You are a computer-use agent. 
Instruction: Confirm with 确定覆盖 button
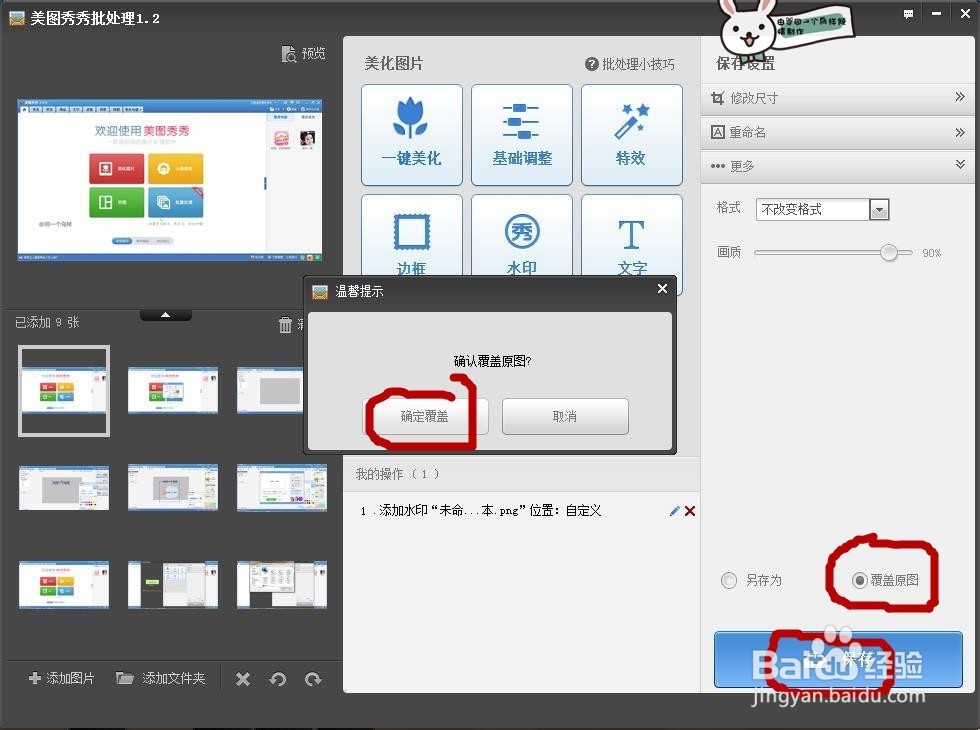tap(424, 416)
